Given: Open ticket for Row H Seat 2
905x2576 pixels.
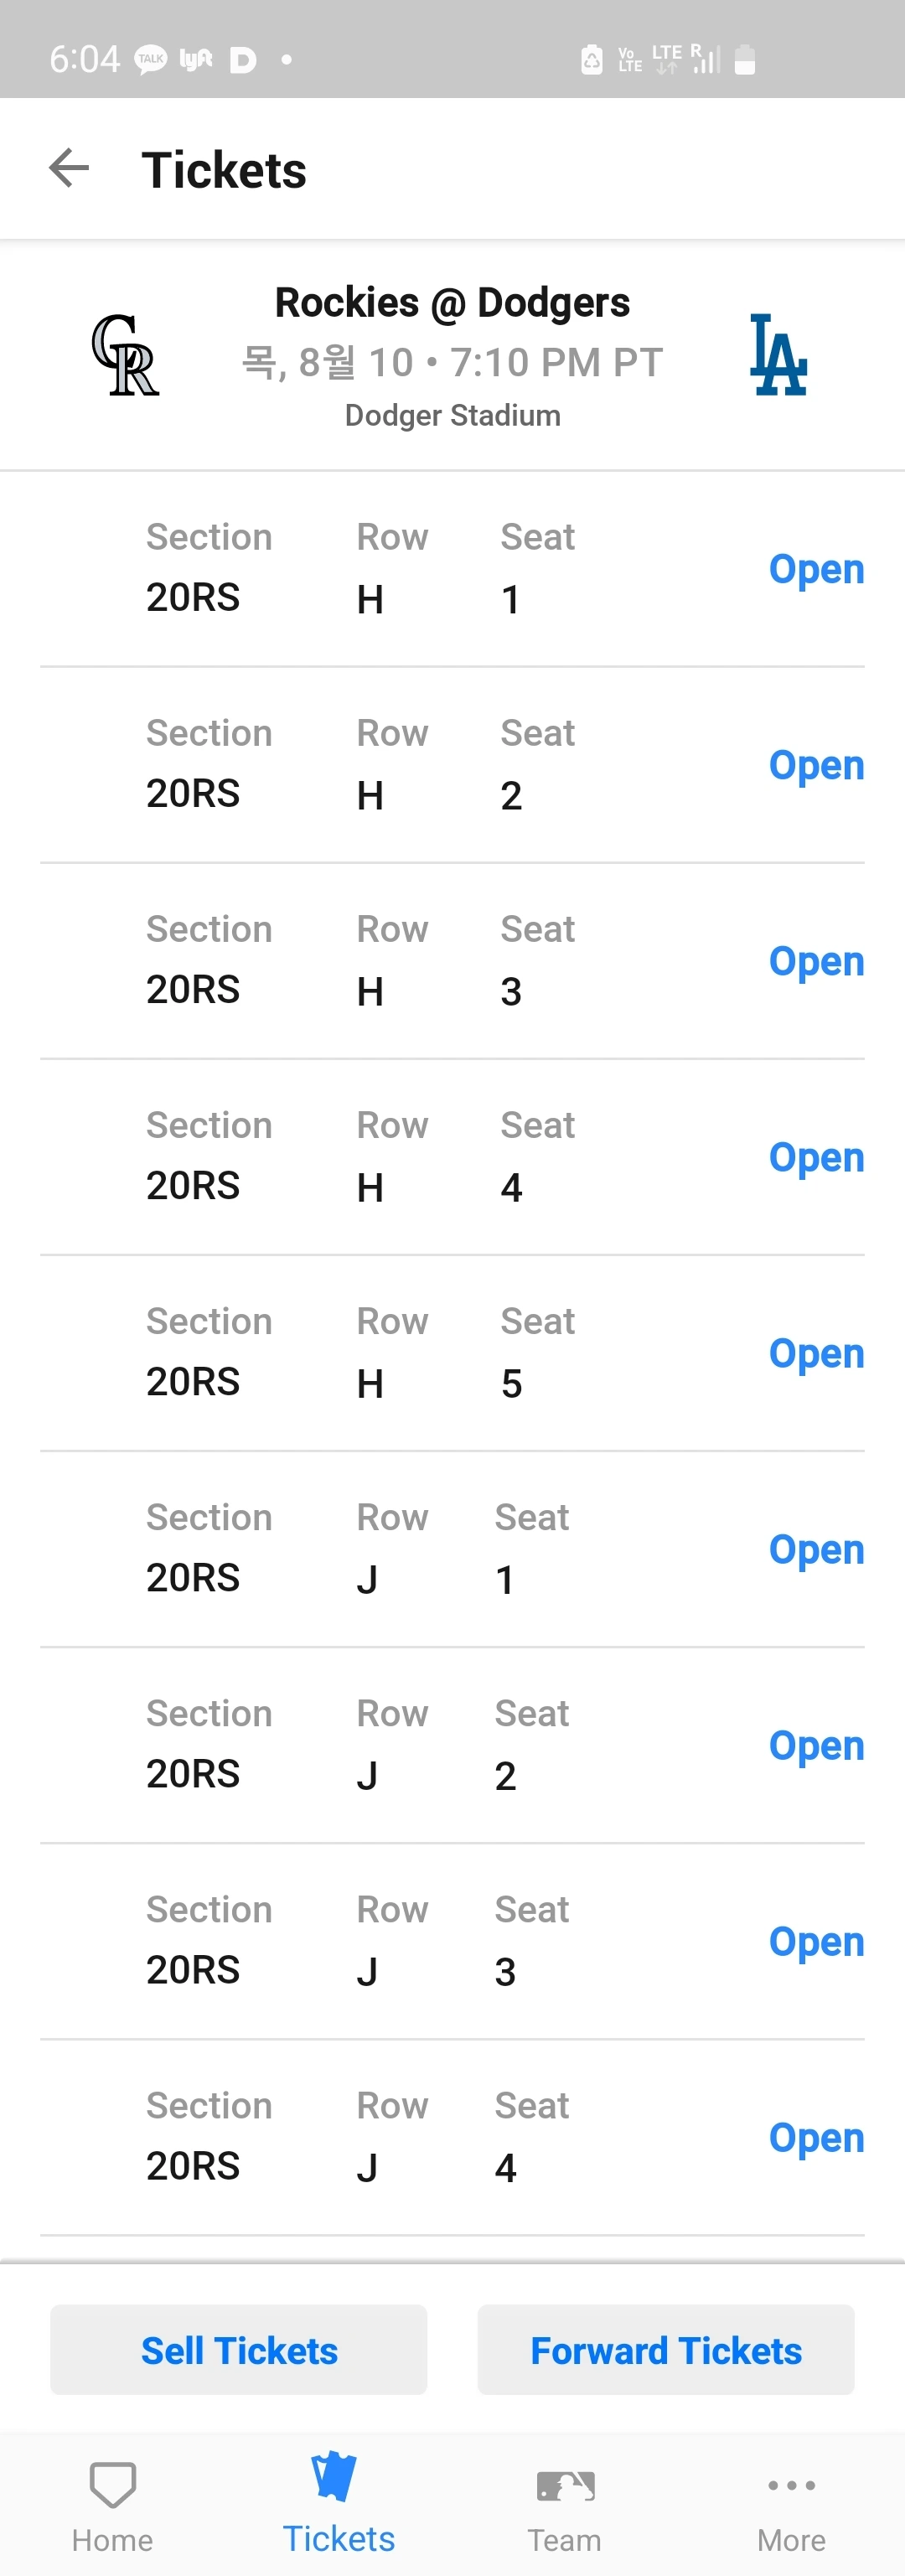Looking at the screenshot, I should (816, 765).
